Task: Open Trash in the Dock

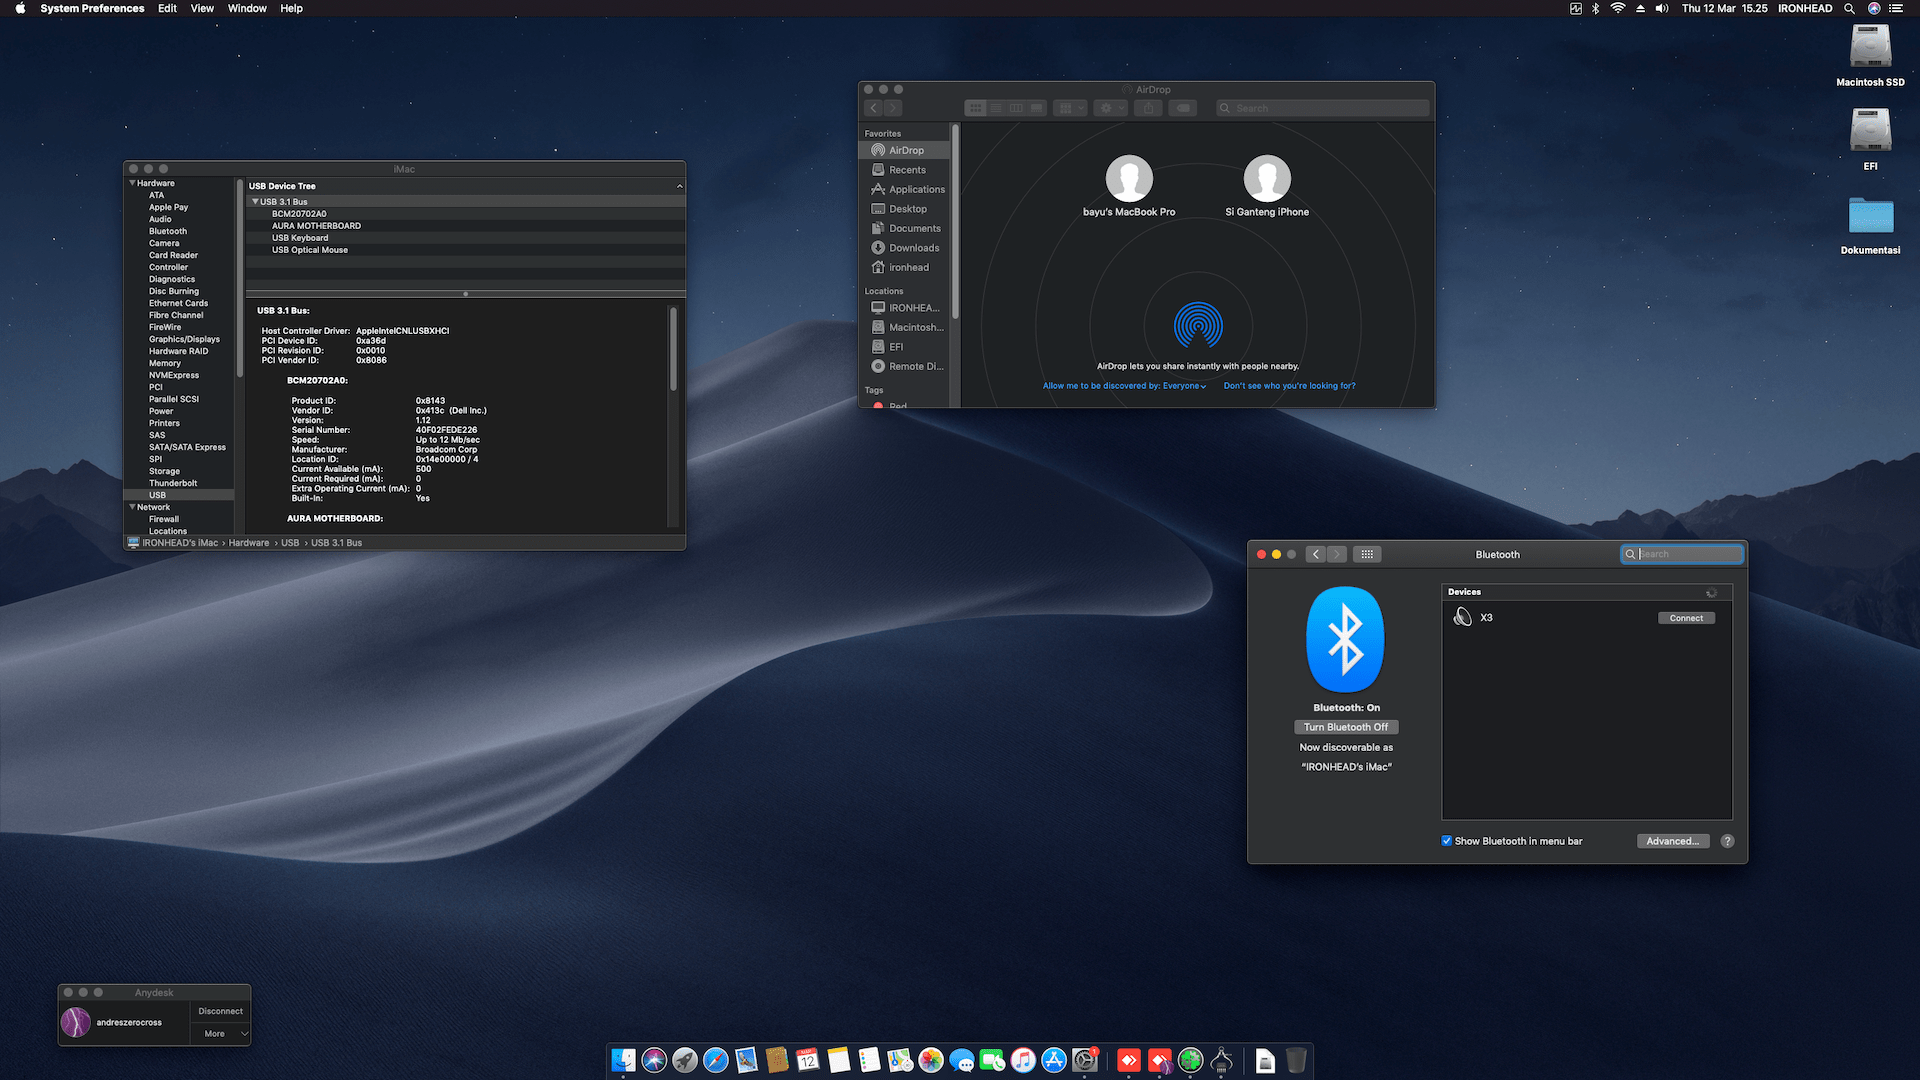Action: [1296, 1060]
